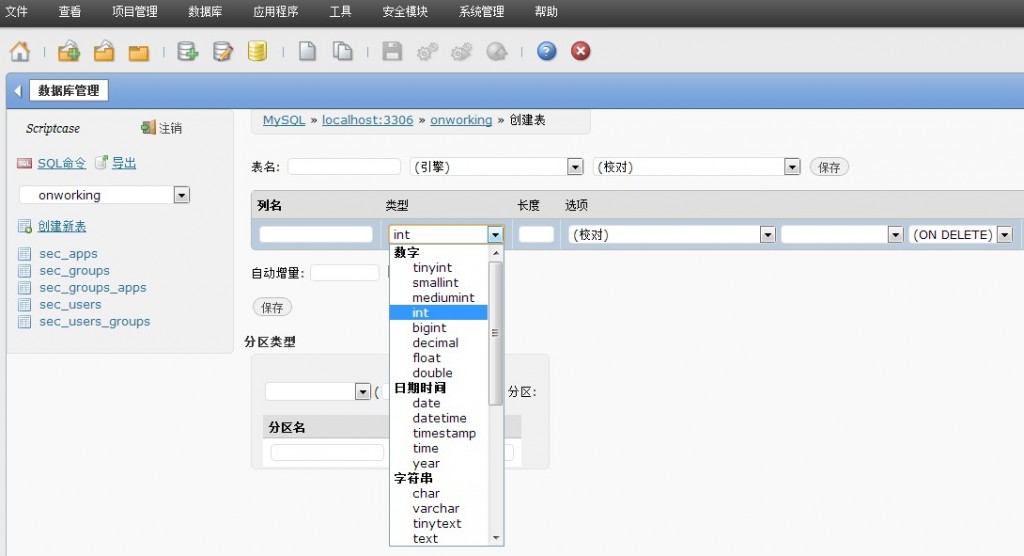Viewport: 1024px width, 556px height.
Task: Click the 表名 text input field
Action: (343, 167)
